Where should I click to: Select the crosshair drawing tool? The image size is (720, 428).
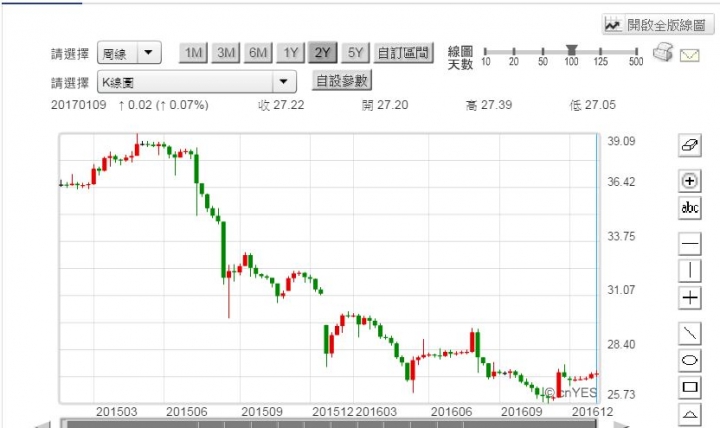point(690,298)
